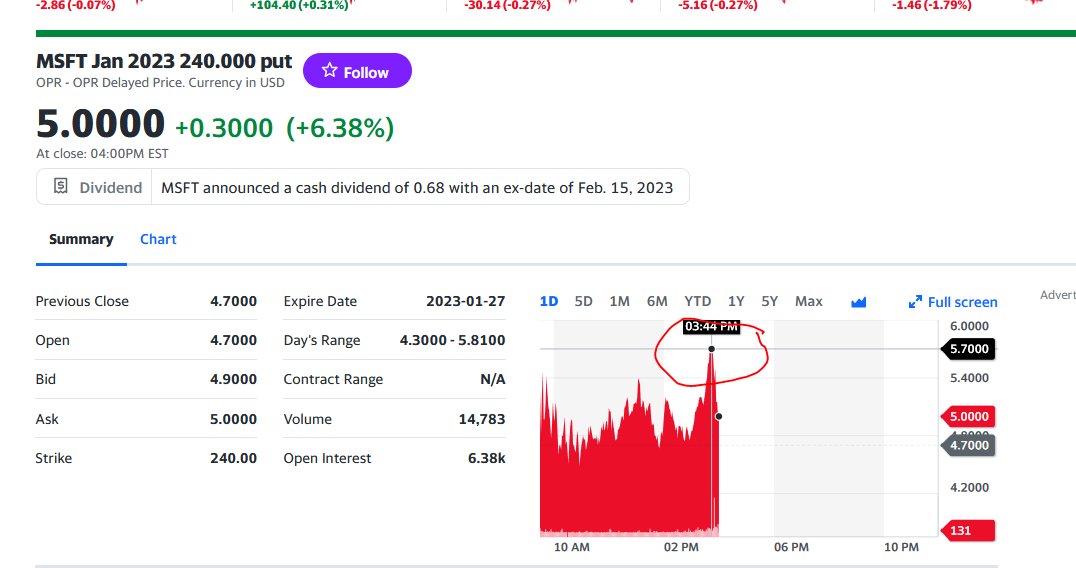The image size is (1076, 568).
Task: Click the -5.16 (-0.27%) ticker change
Action: coord(718,5)
